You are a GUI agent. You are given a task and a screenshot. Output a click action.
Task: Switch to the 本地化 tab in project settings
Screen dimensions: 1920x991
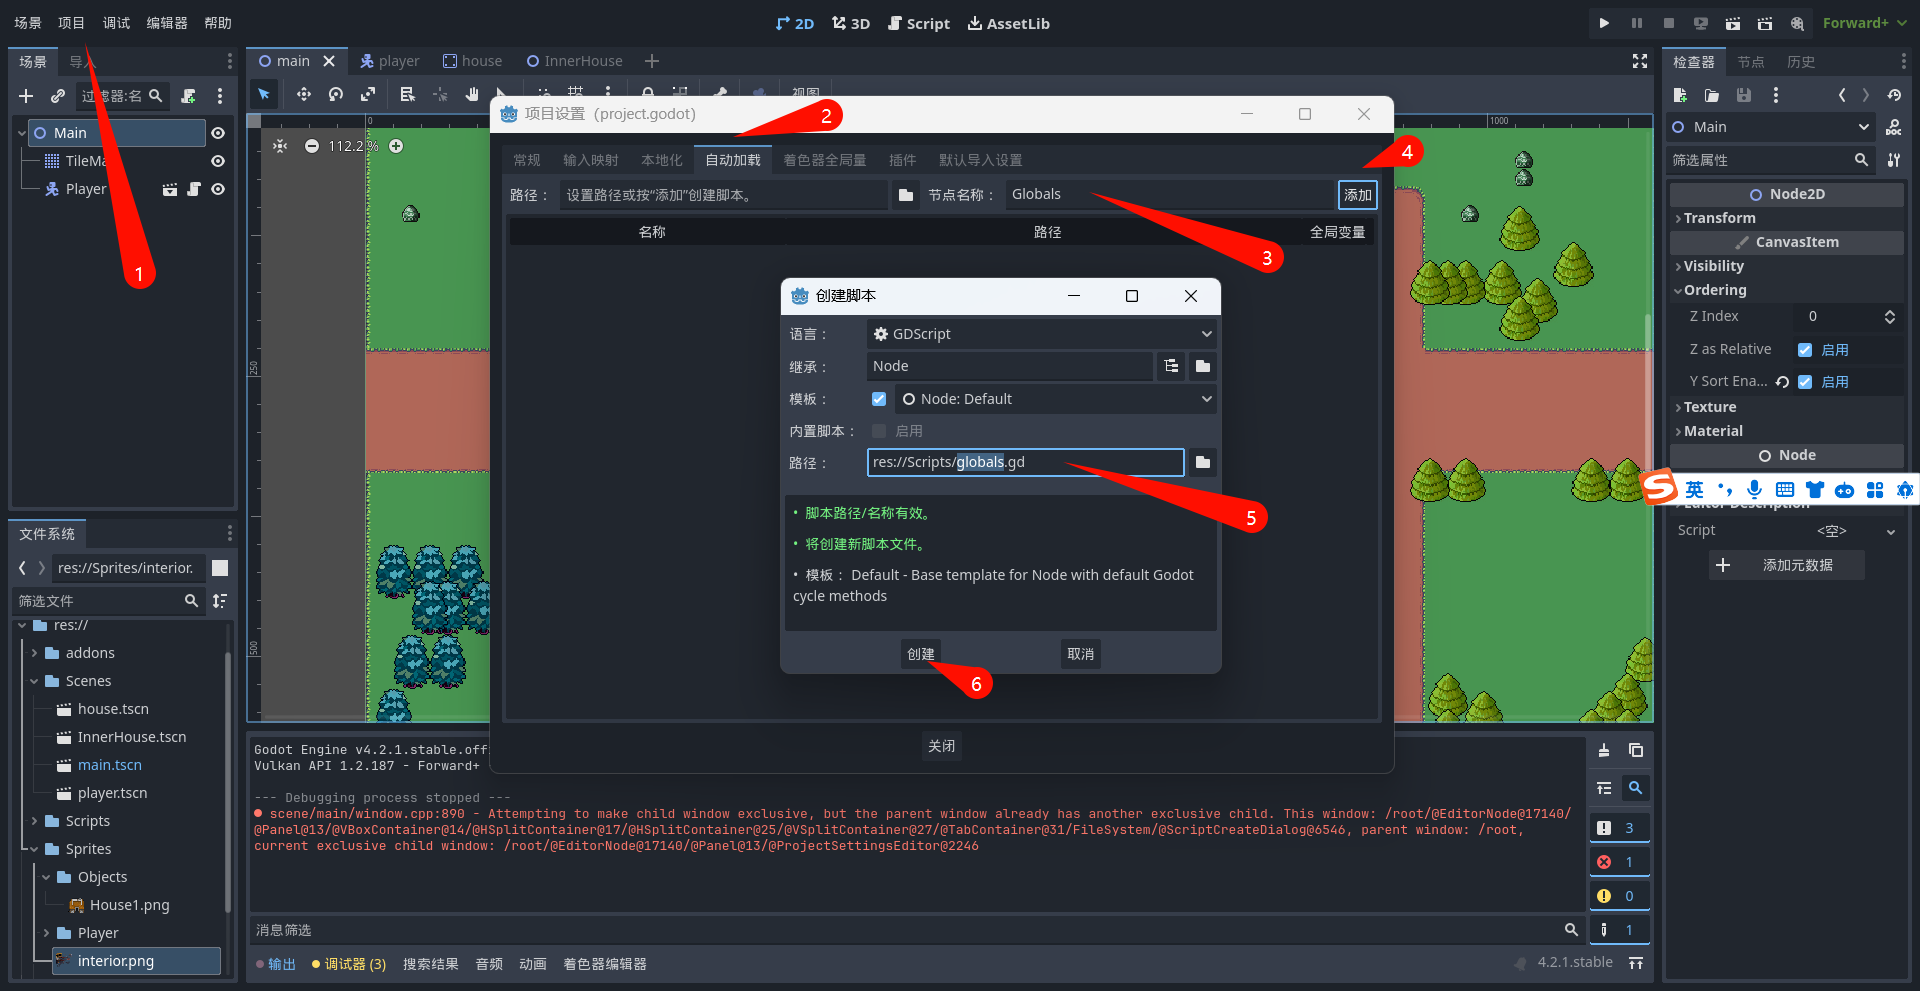coord(661,160)
